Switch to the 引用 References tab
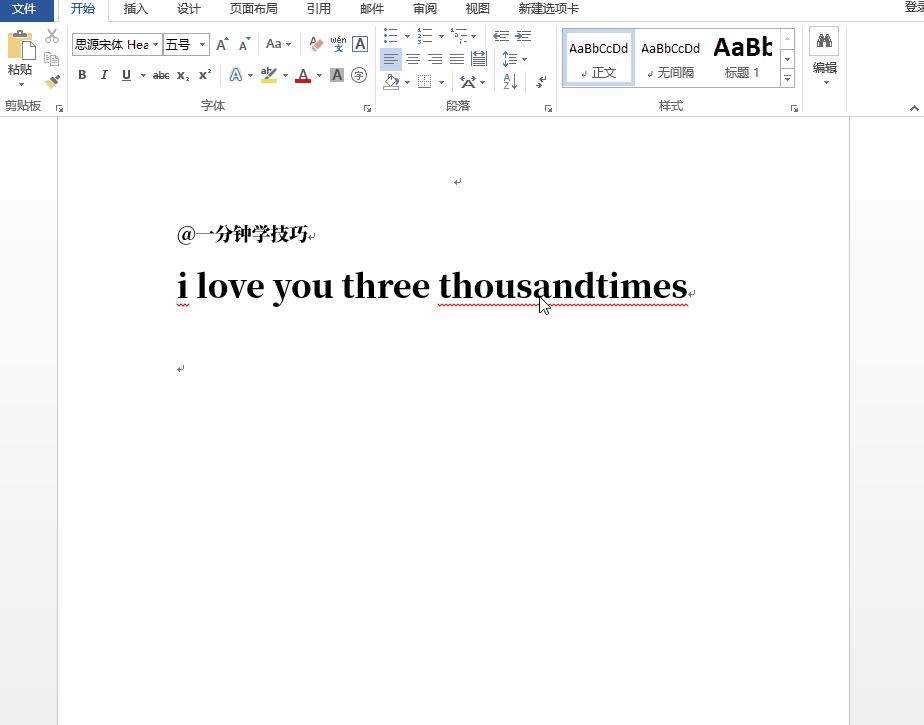This screenshot has width=924, height=725. click(319, 9)
